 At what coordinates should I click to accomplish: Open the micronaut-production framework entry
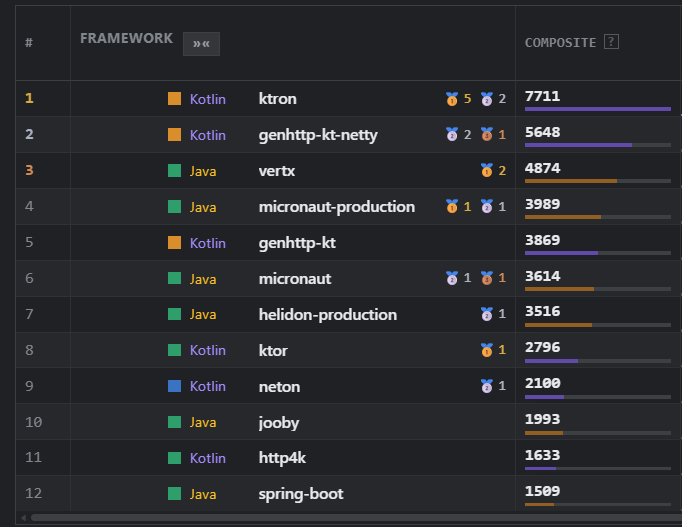(x=337, y=207)
